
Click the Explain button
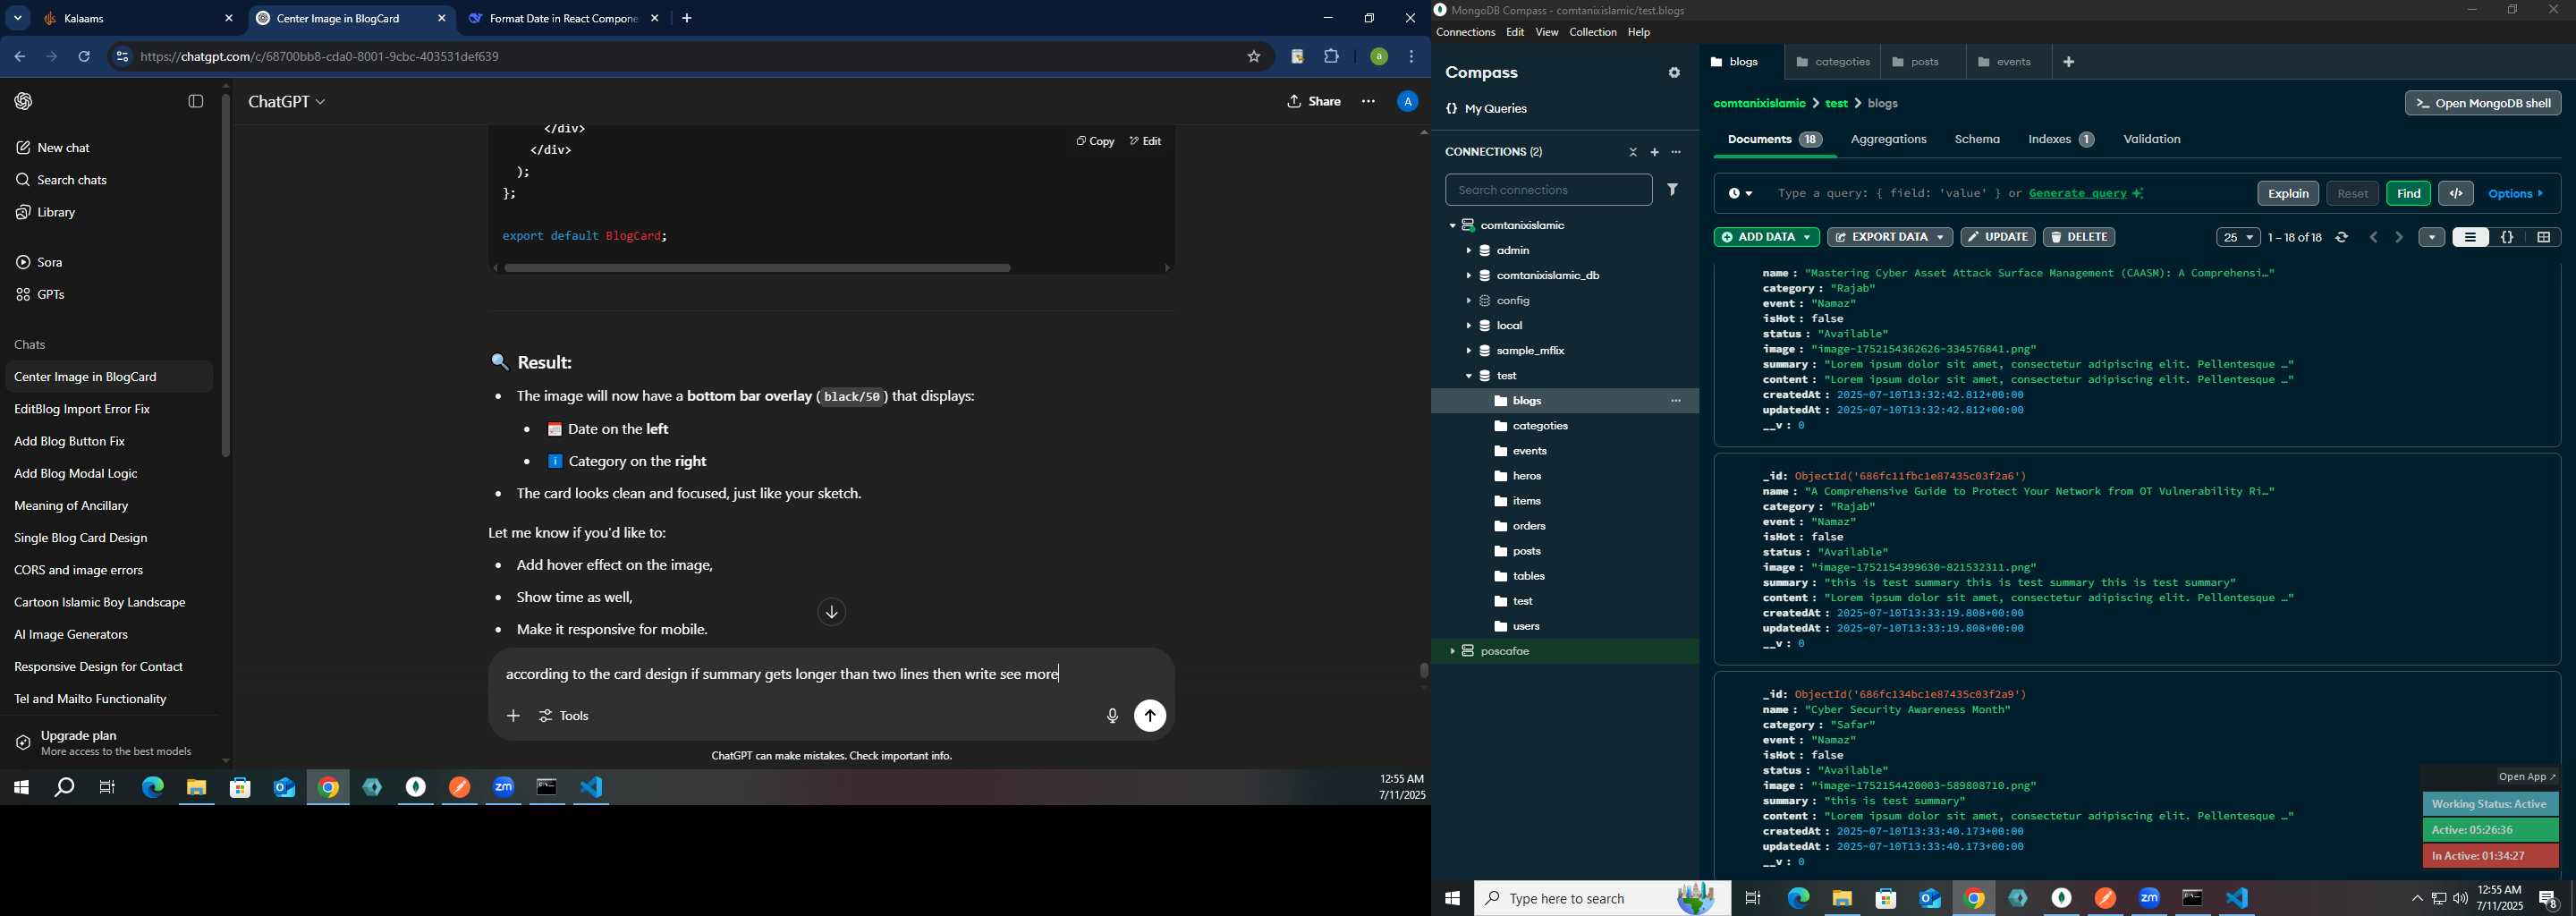point(2288,194)
